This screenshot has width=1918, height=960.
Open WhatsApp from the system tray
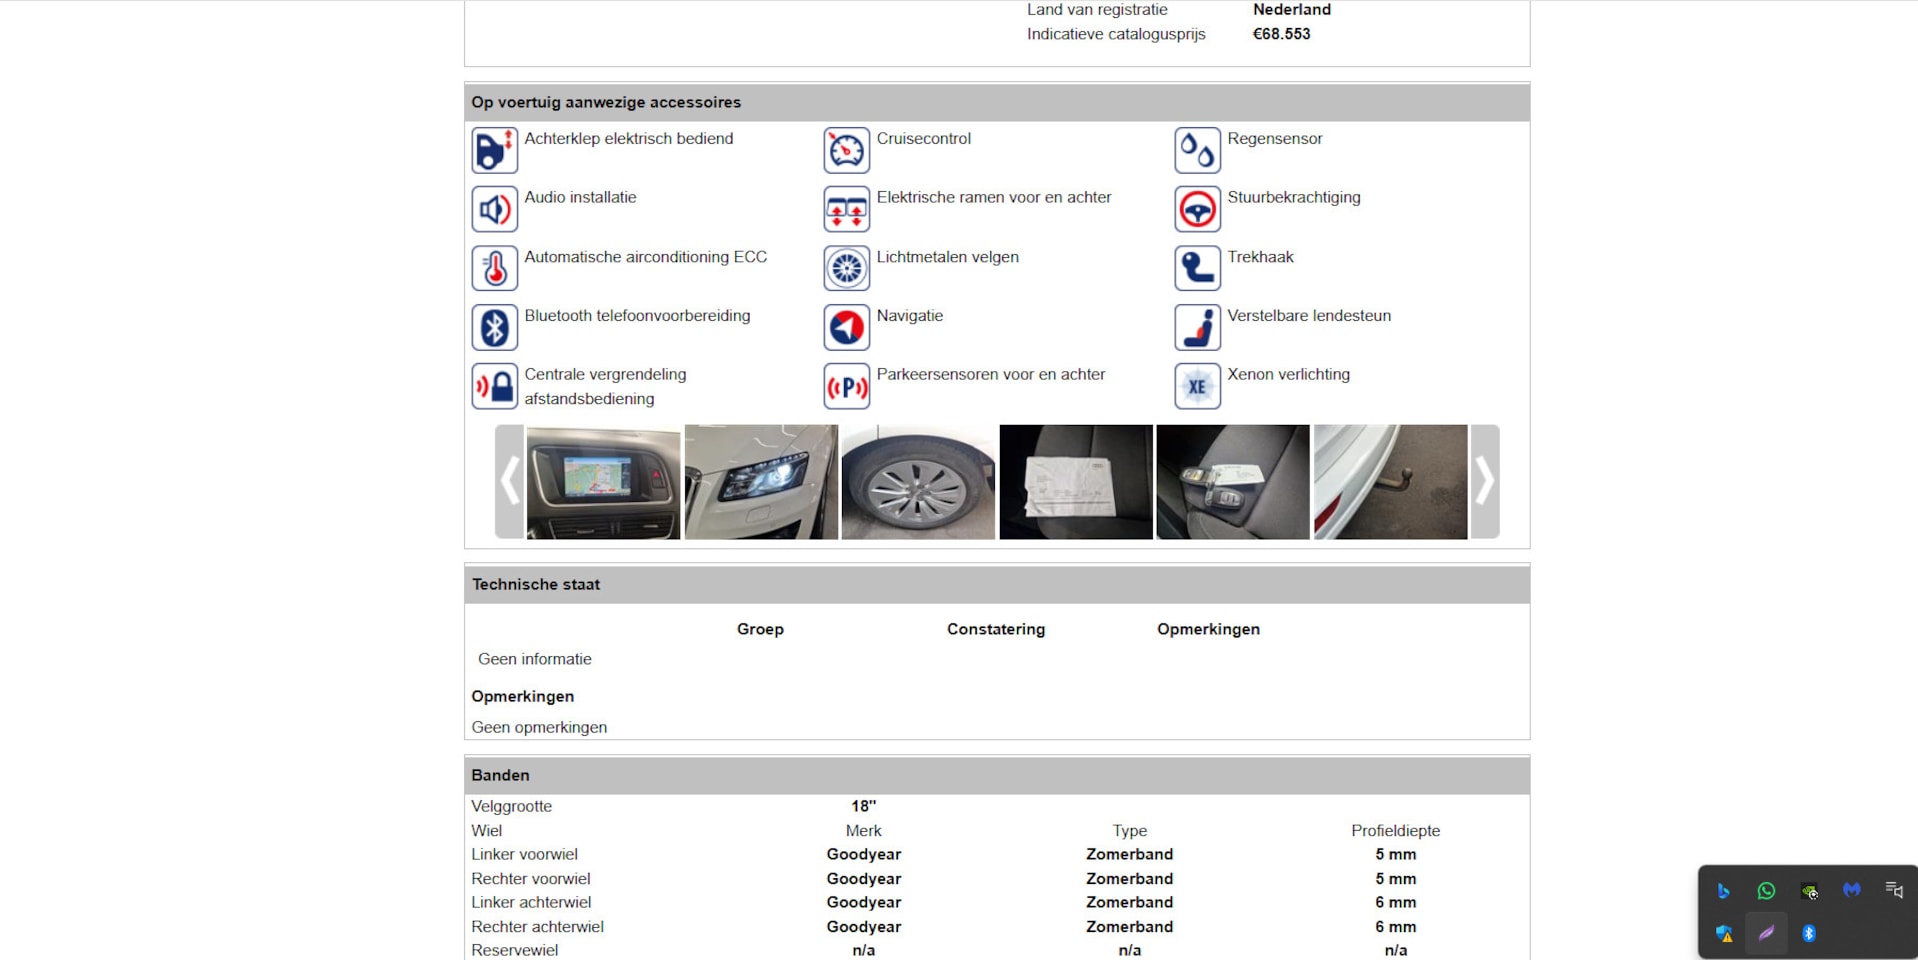click(x=1766, y=891)
